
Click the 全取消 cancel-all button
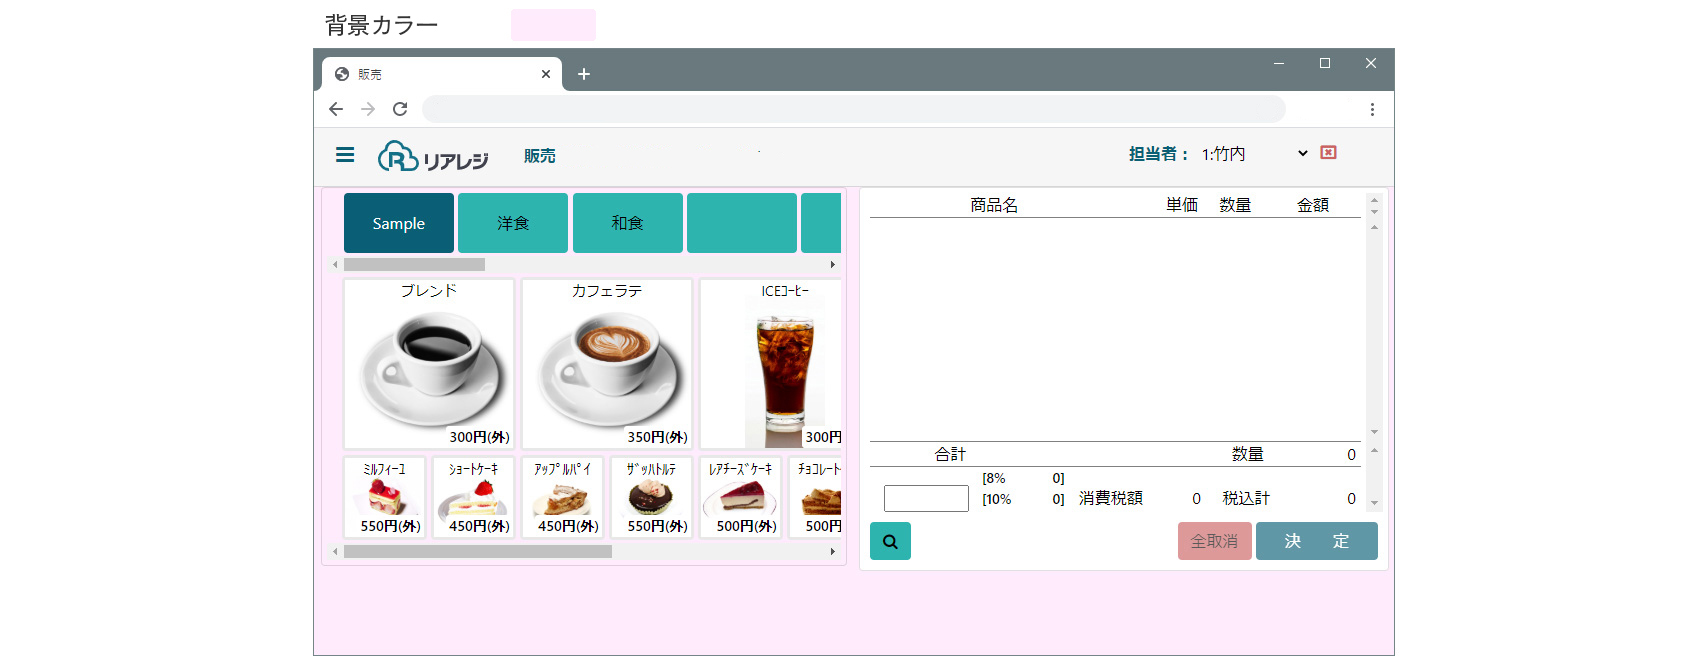(x=1215, y=541)
